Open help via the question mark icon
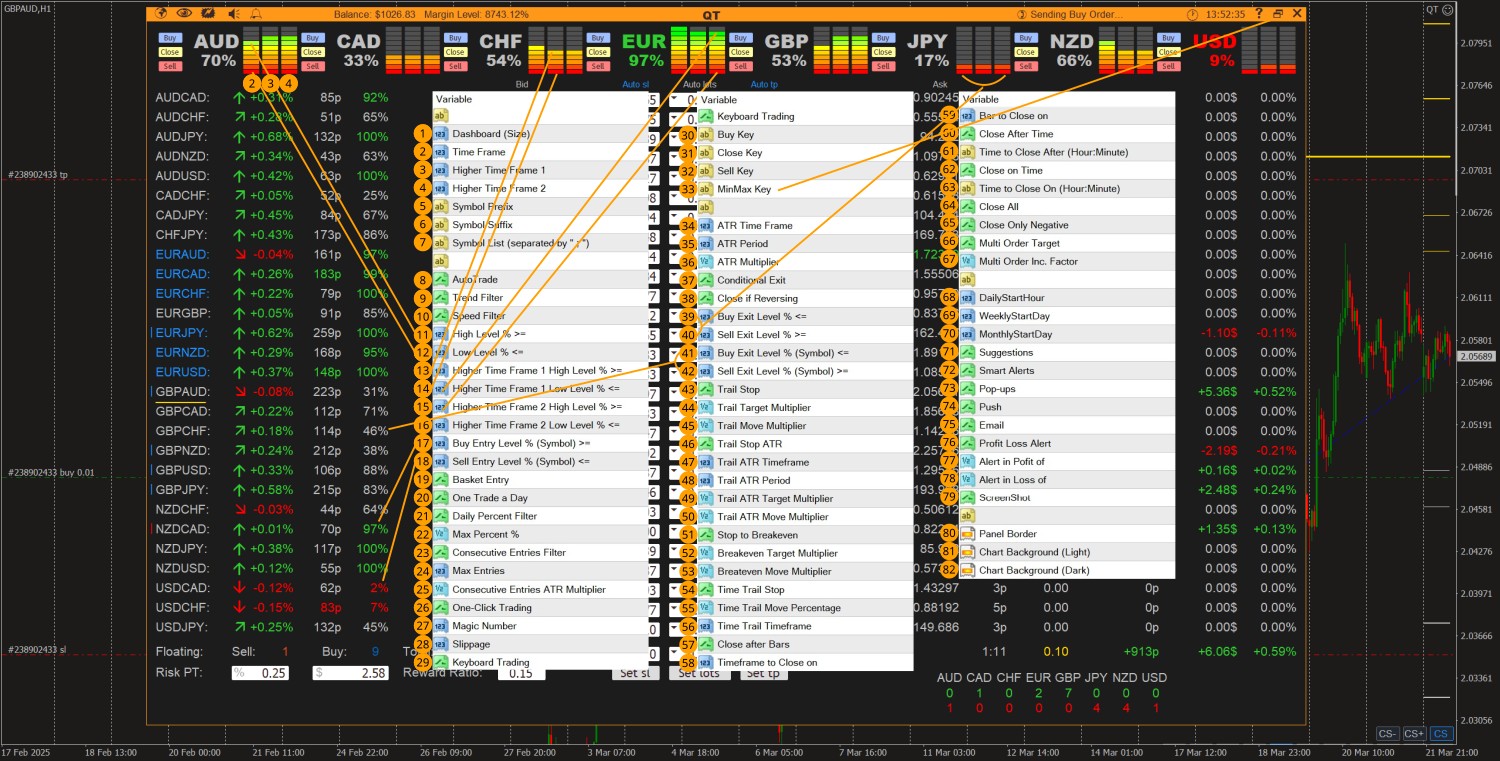Screen dimensions: 1500x761 [x=1259, y=14]
